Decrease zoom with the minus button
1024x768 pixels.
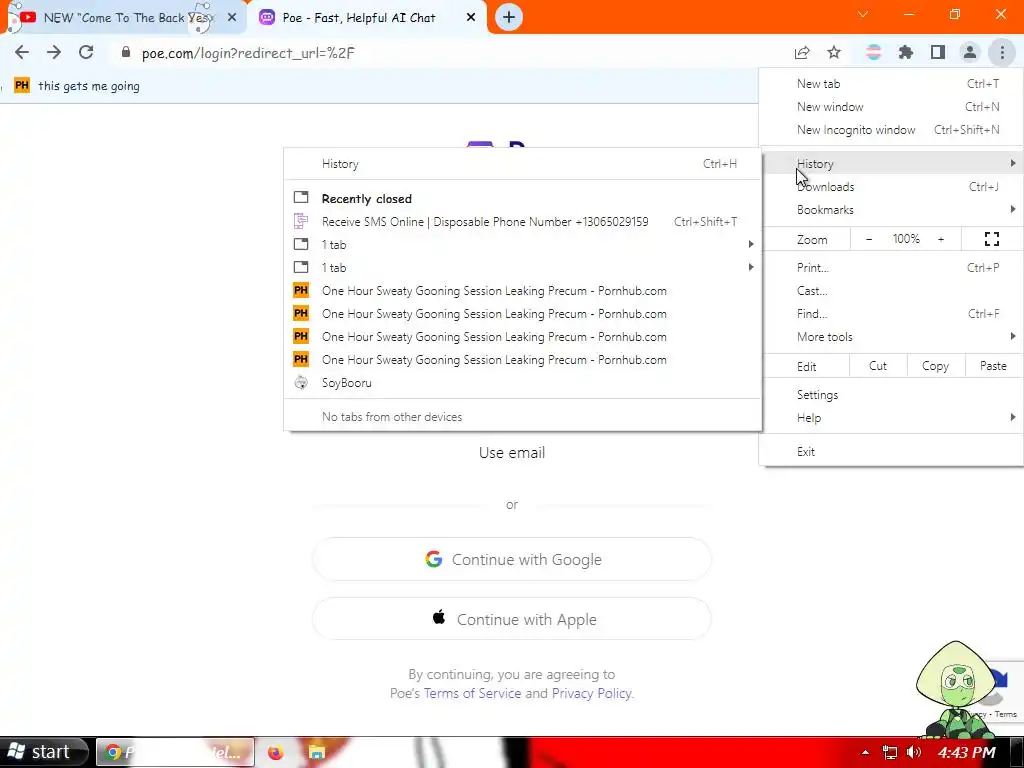coord(869,239)
